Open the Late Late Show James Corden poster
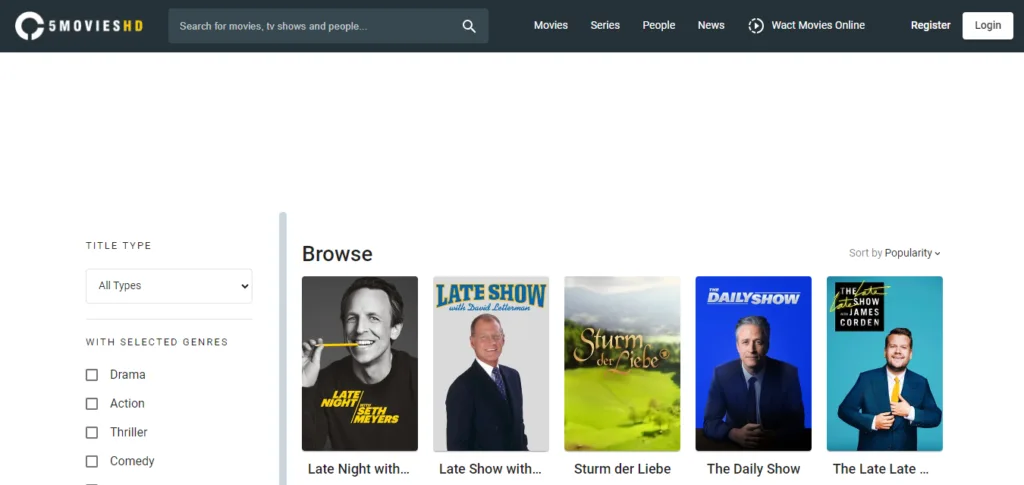This screenshot has height=485, width=1024. coord(885,364)
